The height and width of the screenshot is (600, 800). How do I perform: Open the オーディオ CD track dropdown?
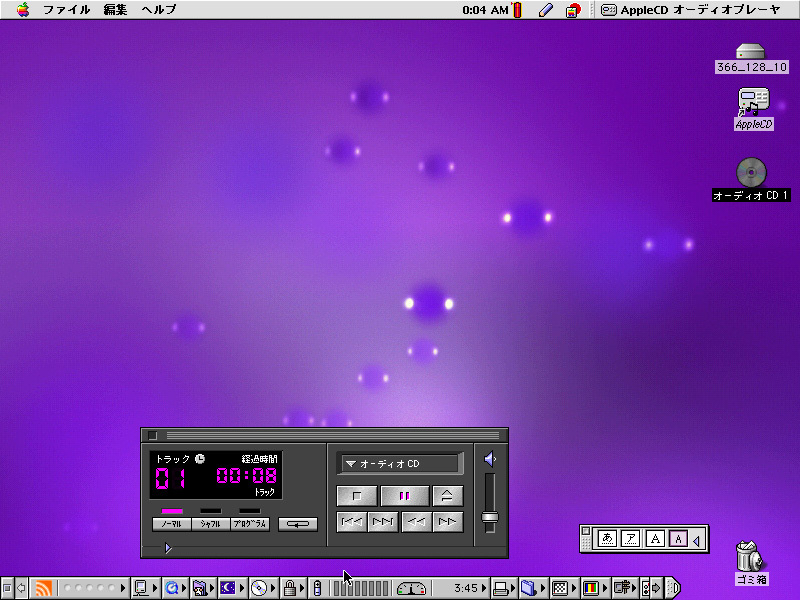pyautogui.click(x=400, y=464)
